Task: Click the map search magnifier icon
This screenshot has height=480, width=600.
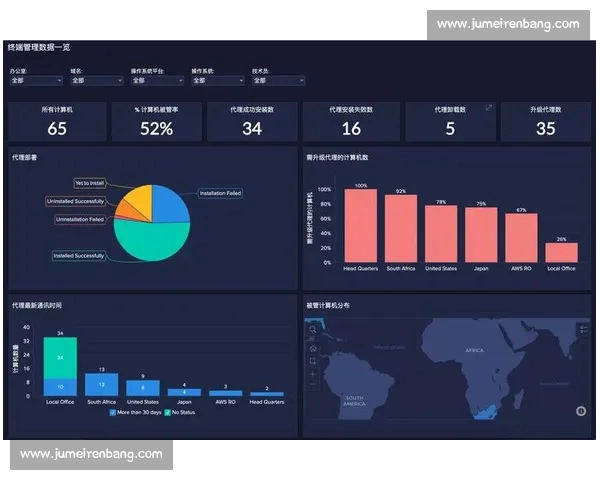Action: click(x=313, y=328)
